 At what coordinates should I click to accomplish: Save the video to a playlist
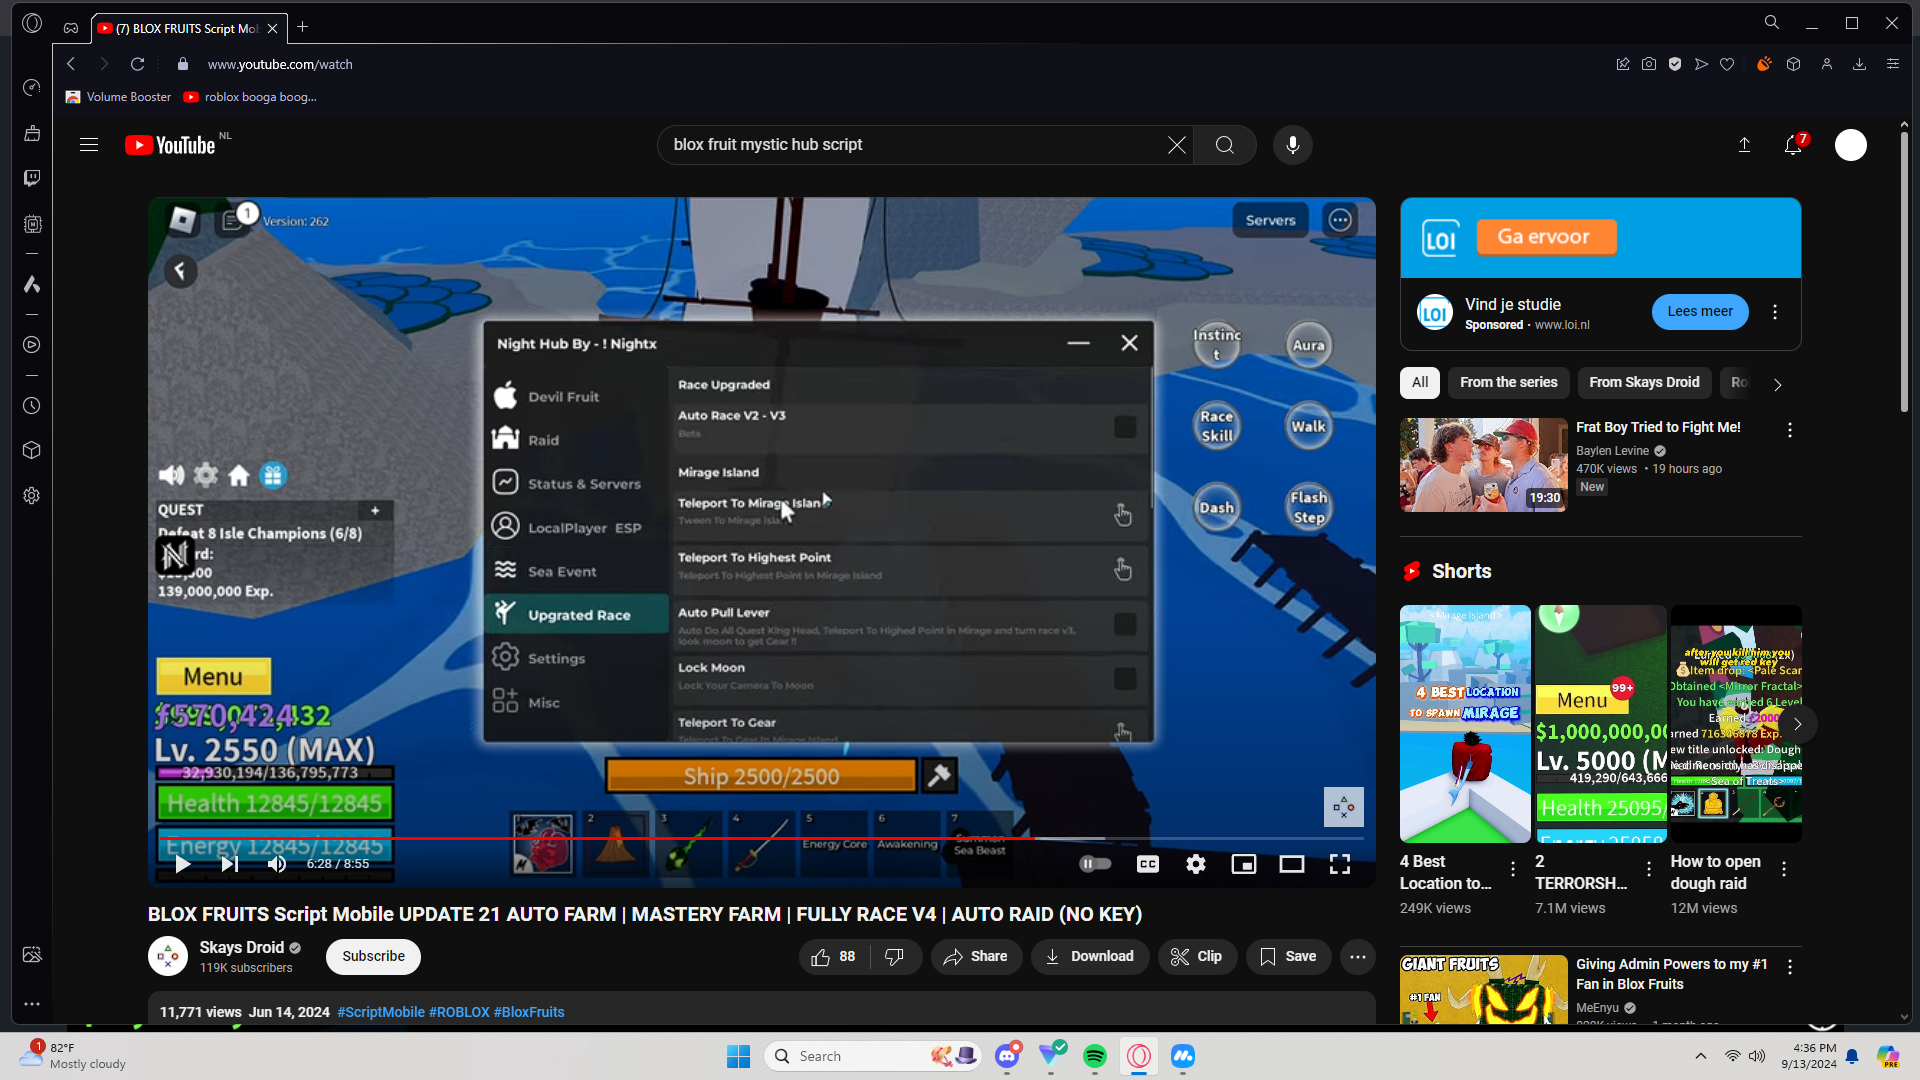tap(1288, 957)
